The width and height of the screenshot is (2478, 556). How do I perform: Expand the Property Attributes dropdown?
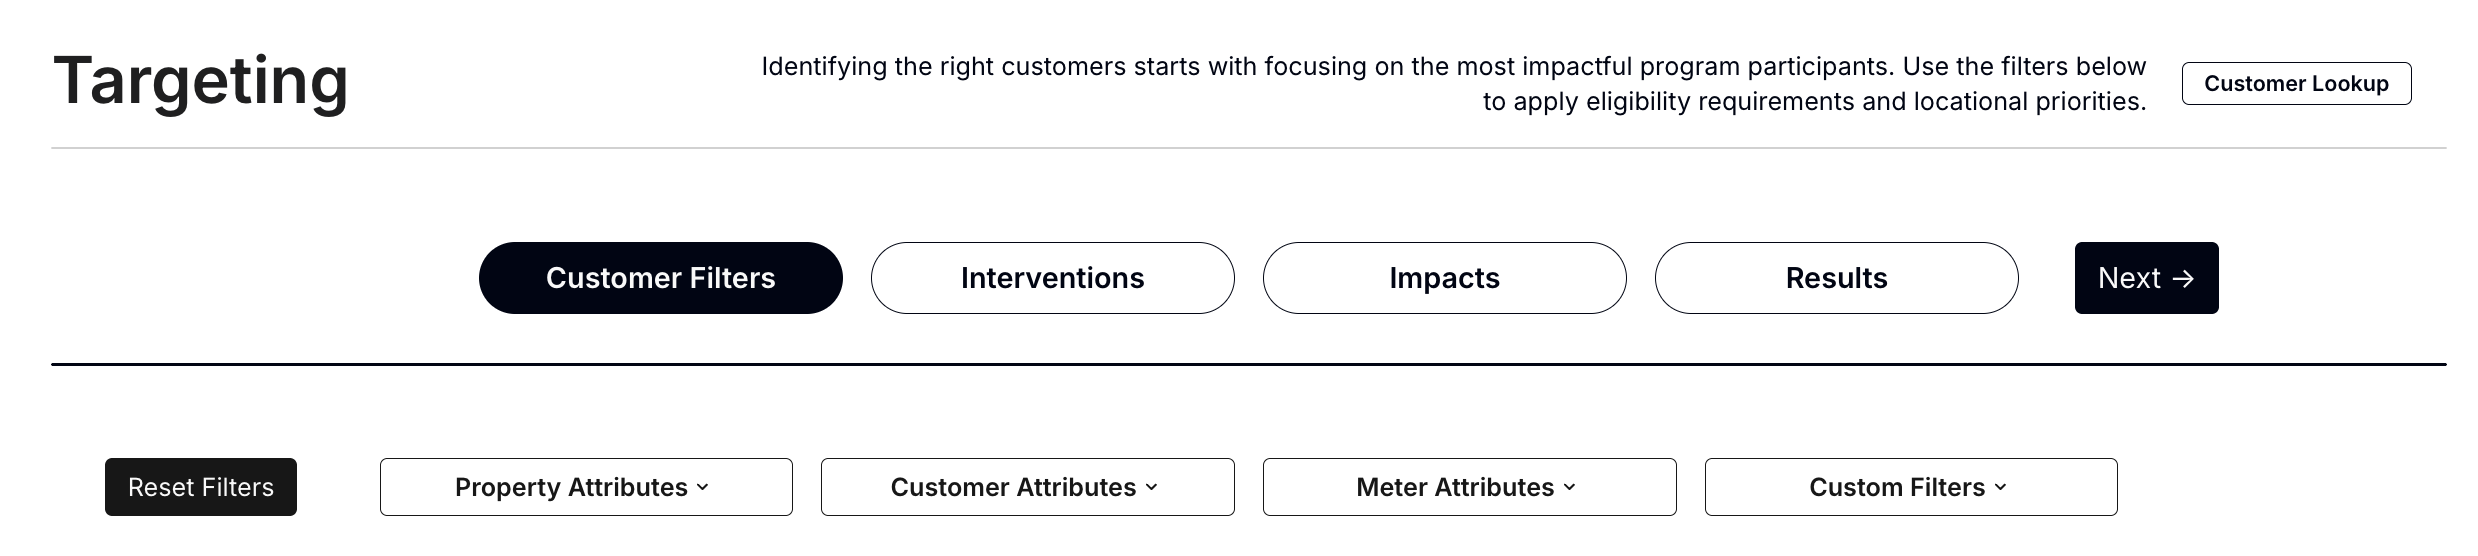tap(585, 487)
